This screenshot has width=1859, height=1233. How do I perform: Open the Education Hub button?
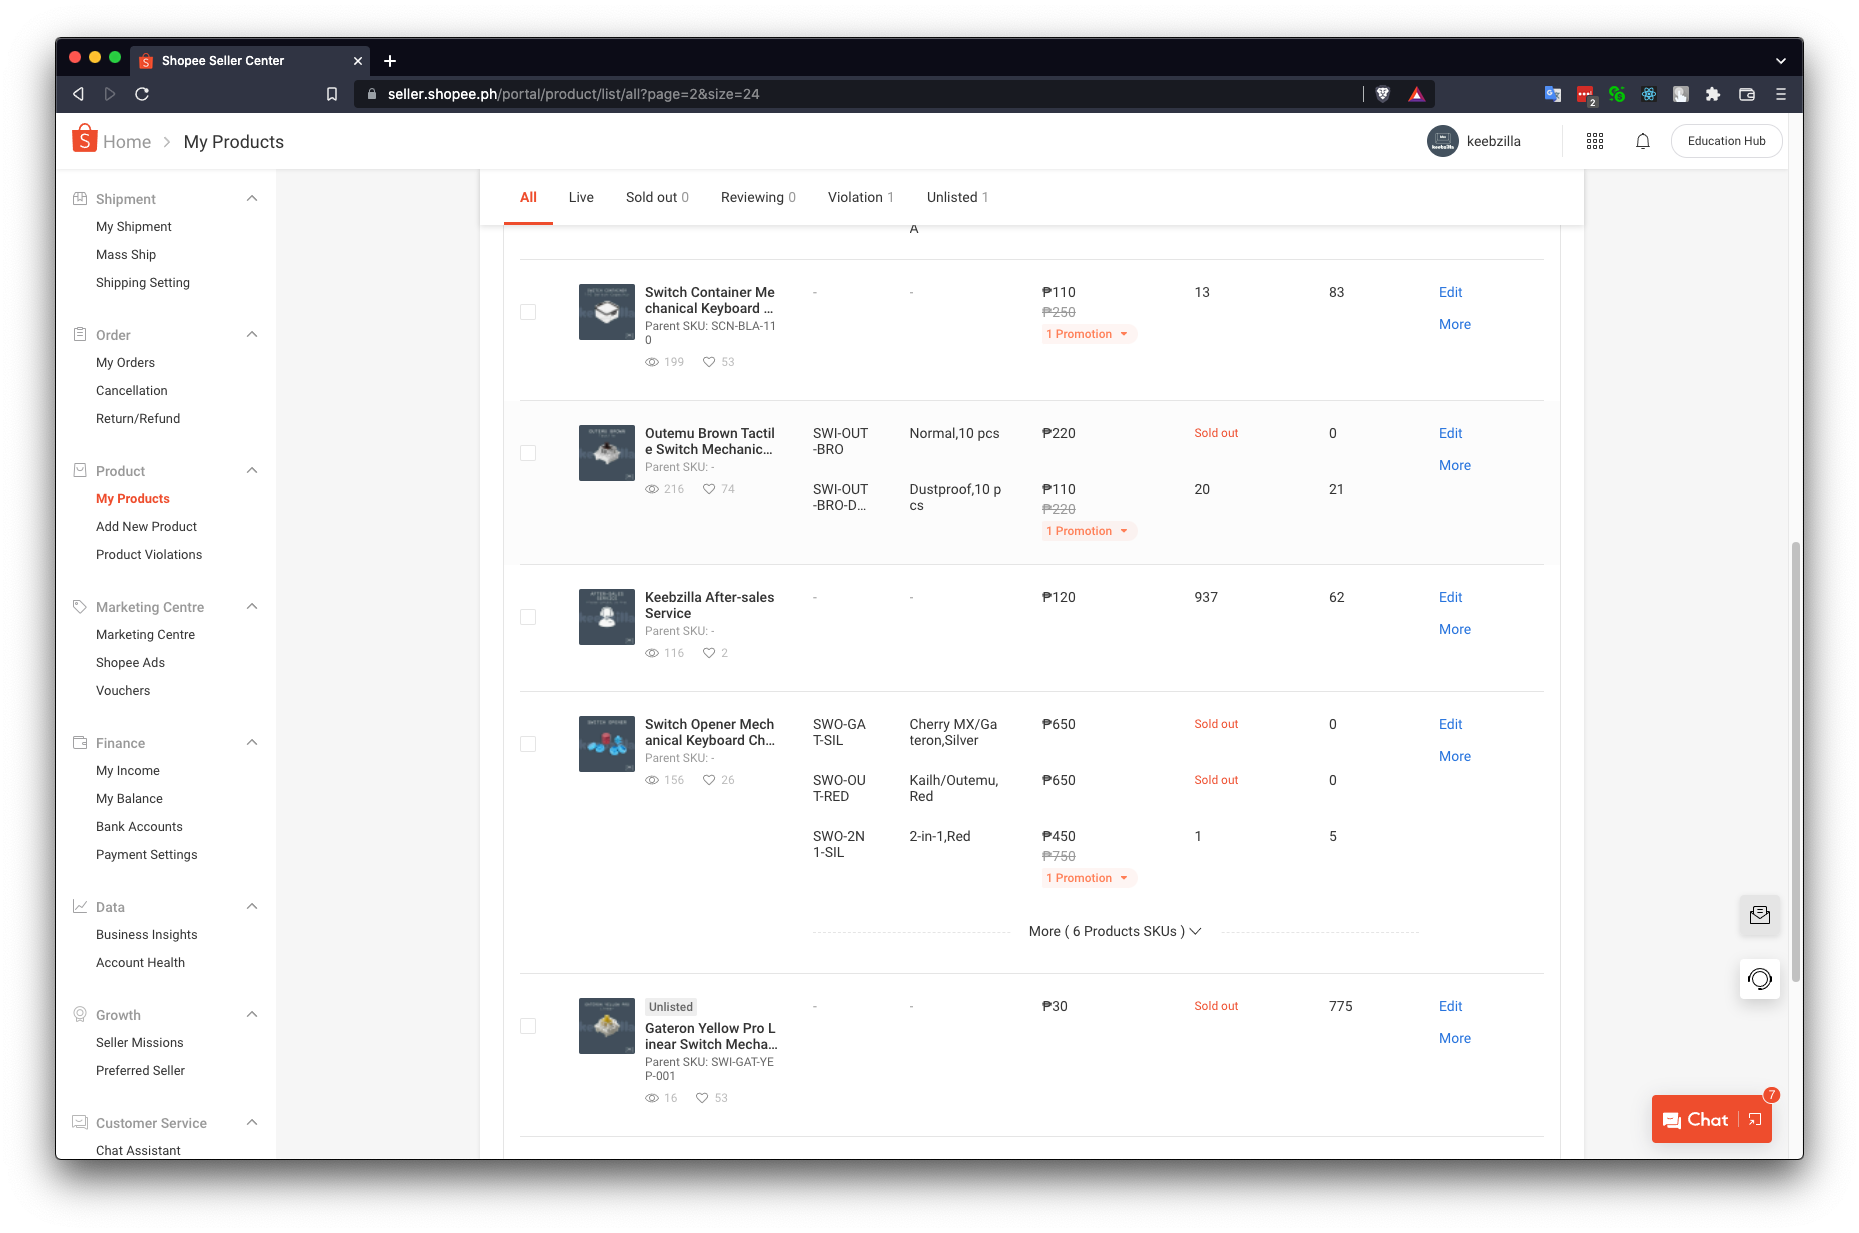(x=1727, y=141)
